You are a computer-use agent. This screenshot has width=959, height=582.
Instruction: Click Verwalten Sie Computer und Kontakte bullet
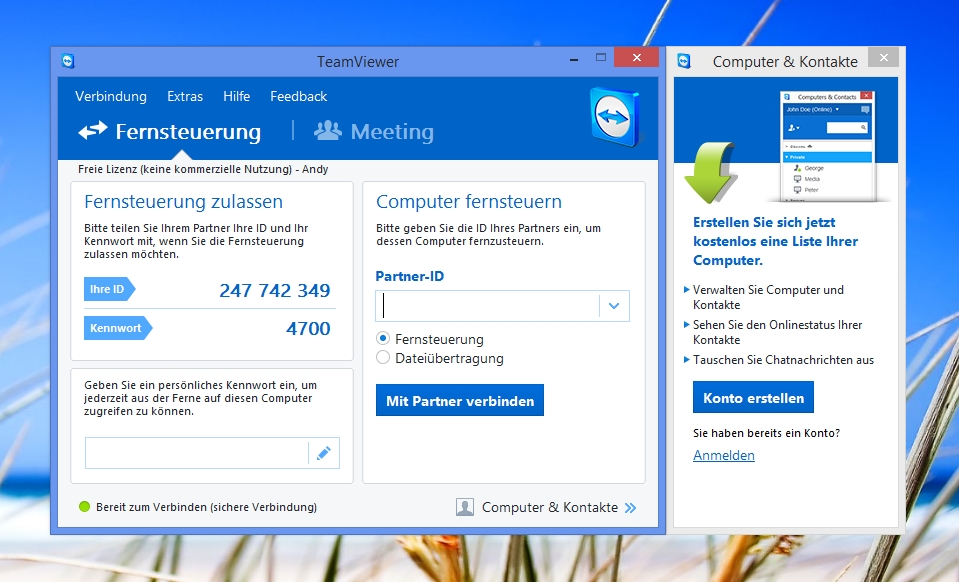coord(768,297)
